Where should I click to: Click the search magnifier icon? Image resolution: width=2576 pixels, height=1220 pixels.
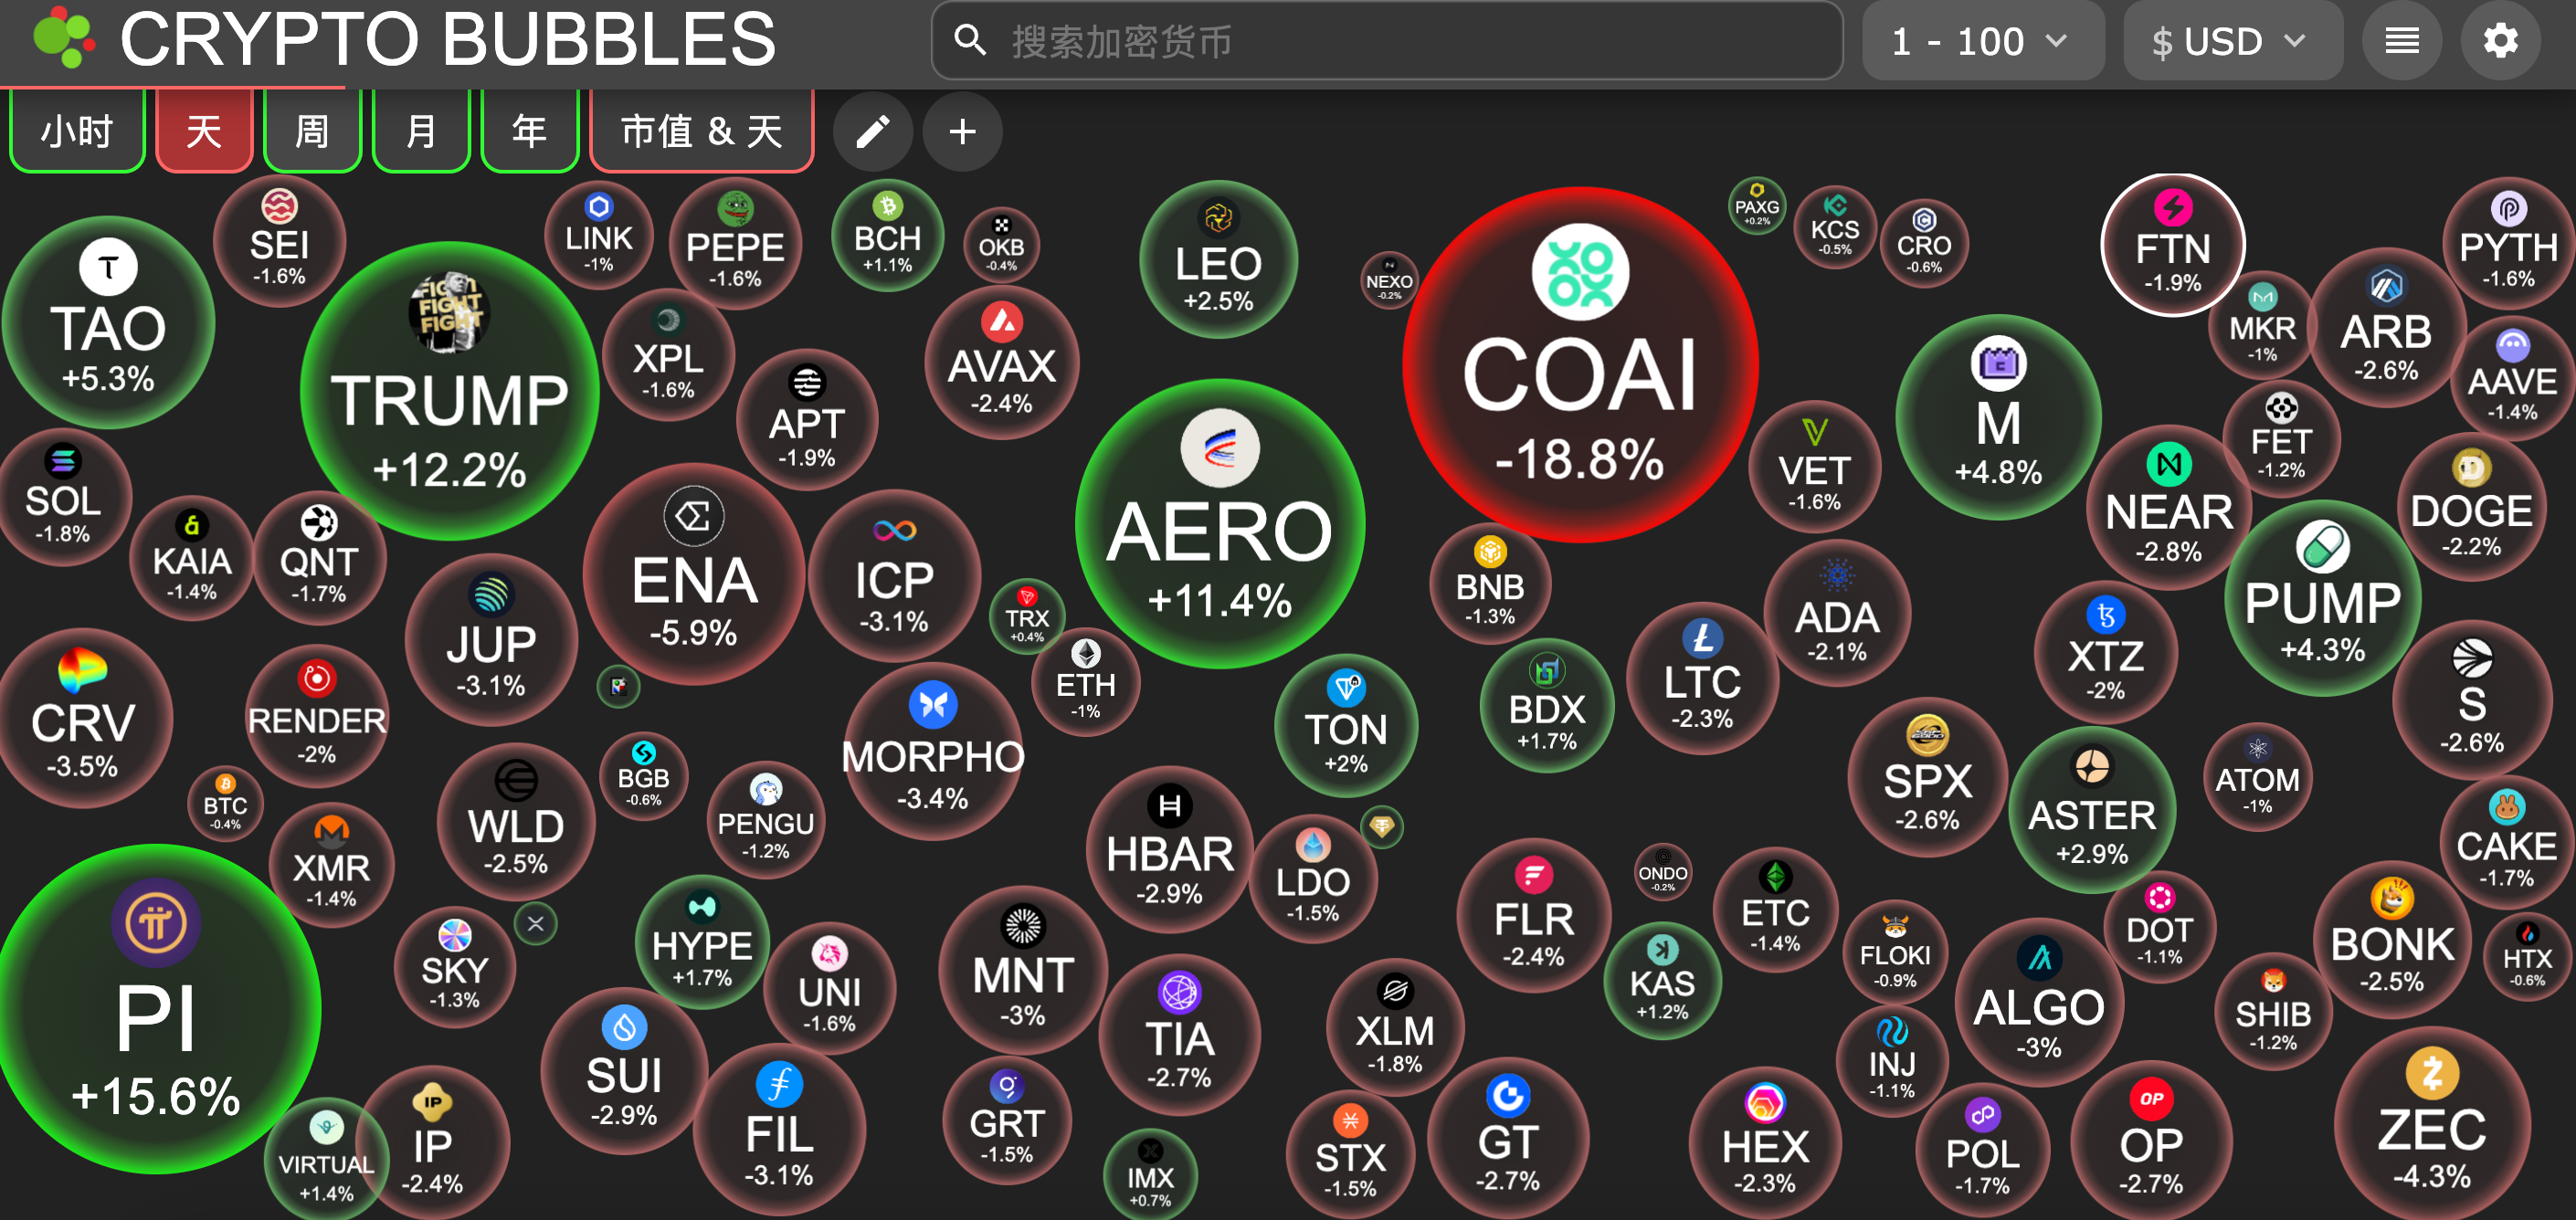point(969,41)
